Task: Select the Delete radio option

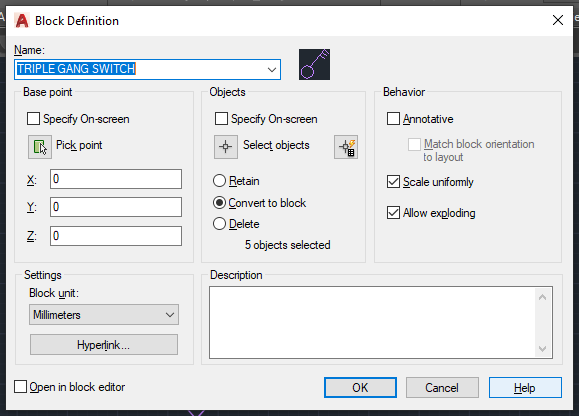Action: pyautogui.click(x=219, y=224)
